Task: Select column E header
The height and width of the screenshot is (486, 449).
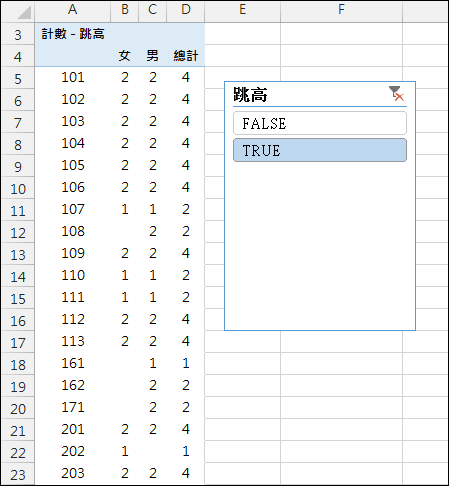Action: (x=243, y=10)
